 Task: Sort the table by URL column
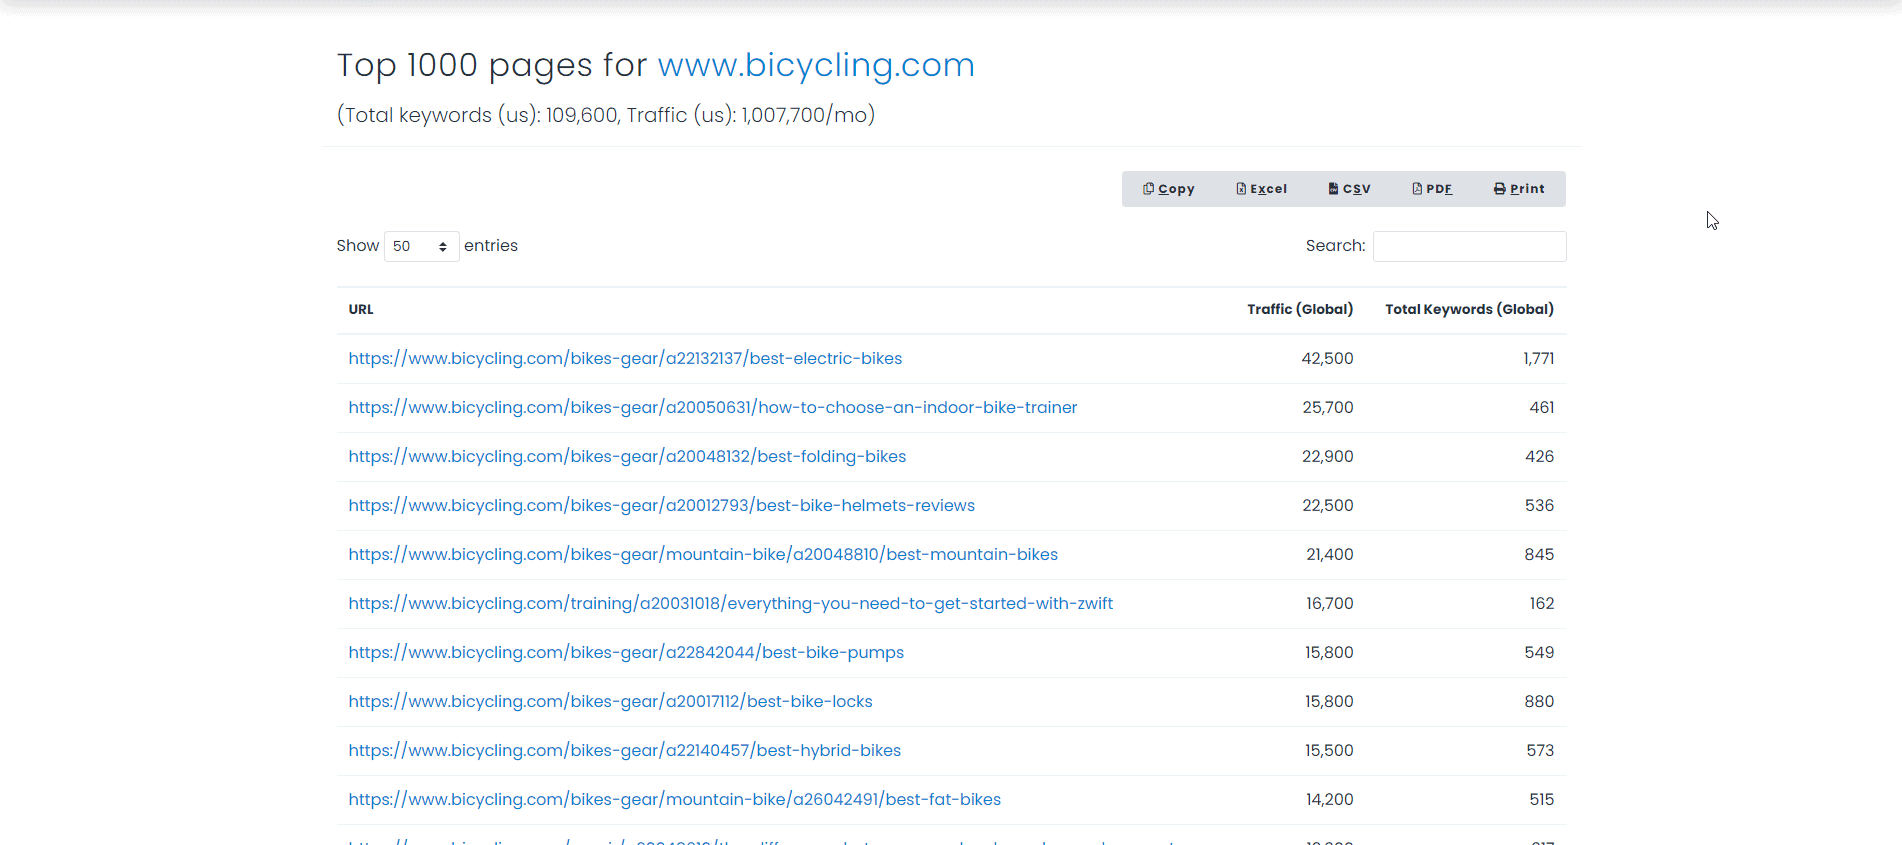coord(361,310)
